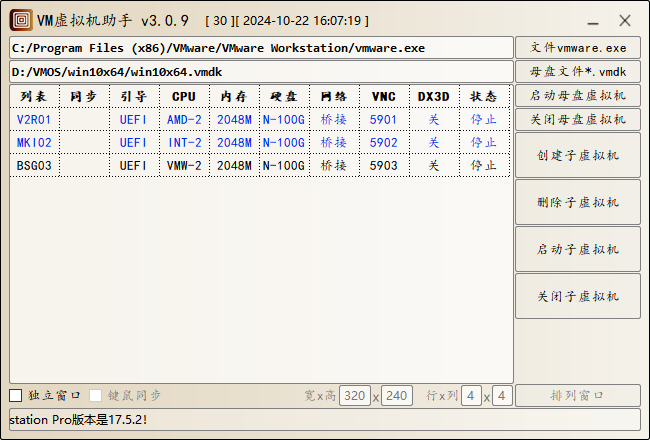Click the vmware.exe path input field

[262, 48]
